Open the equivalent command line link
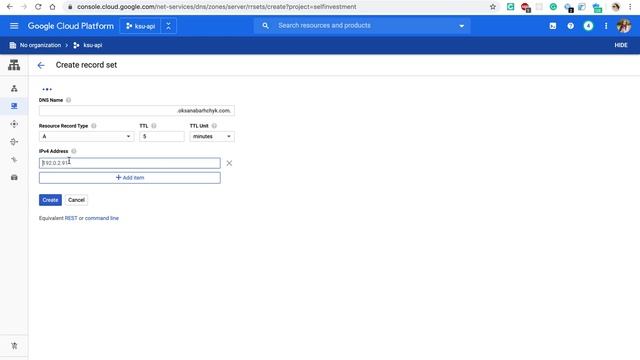The image size is (640, 360). point(102,218)
